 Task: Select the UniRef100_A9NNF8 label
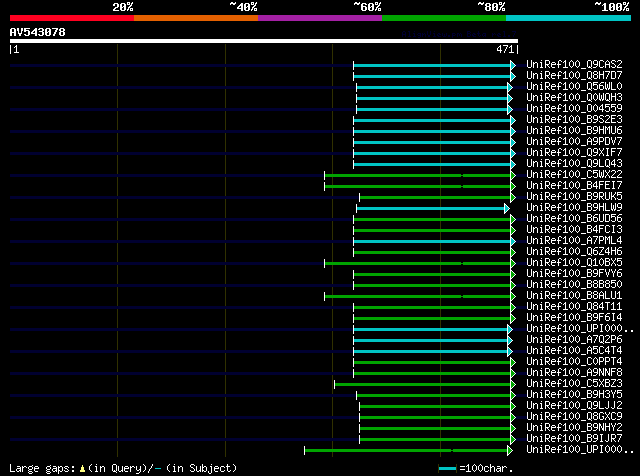pyautogui.click(x=574, y=373)
